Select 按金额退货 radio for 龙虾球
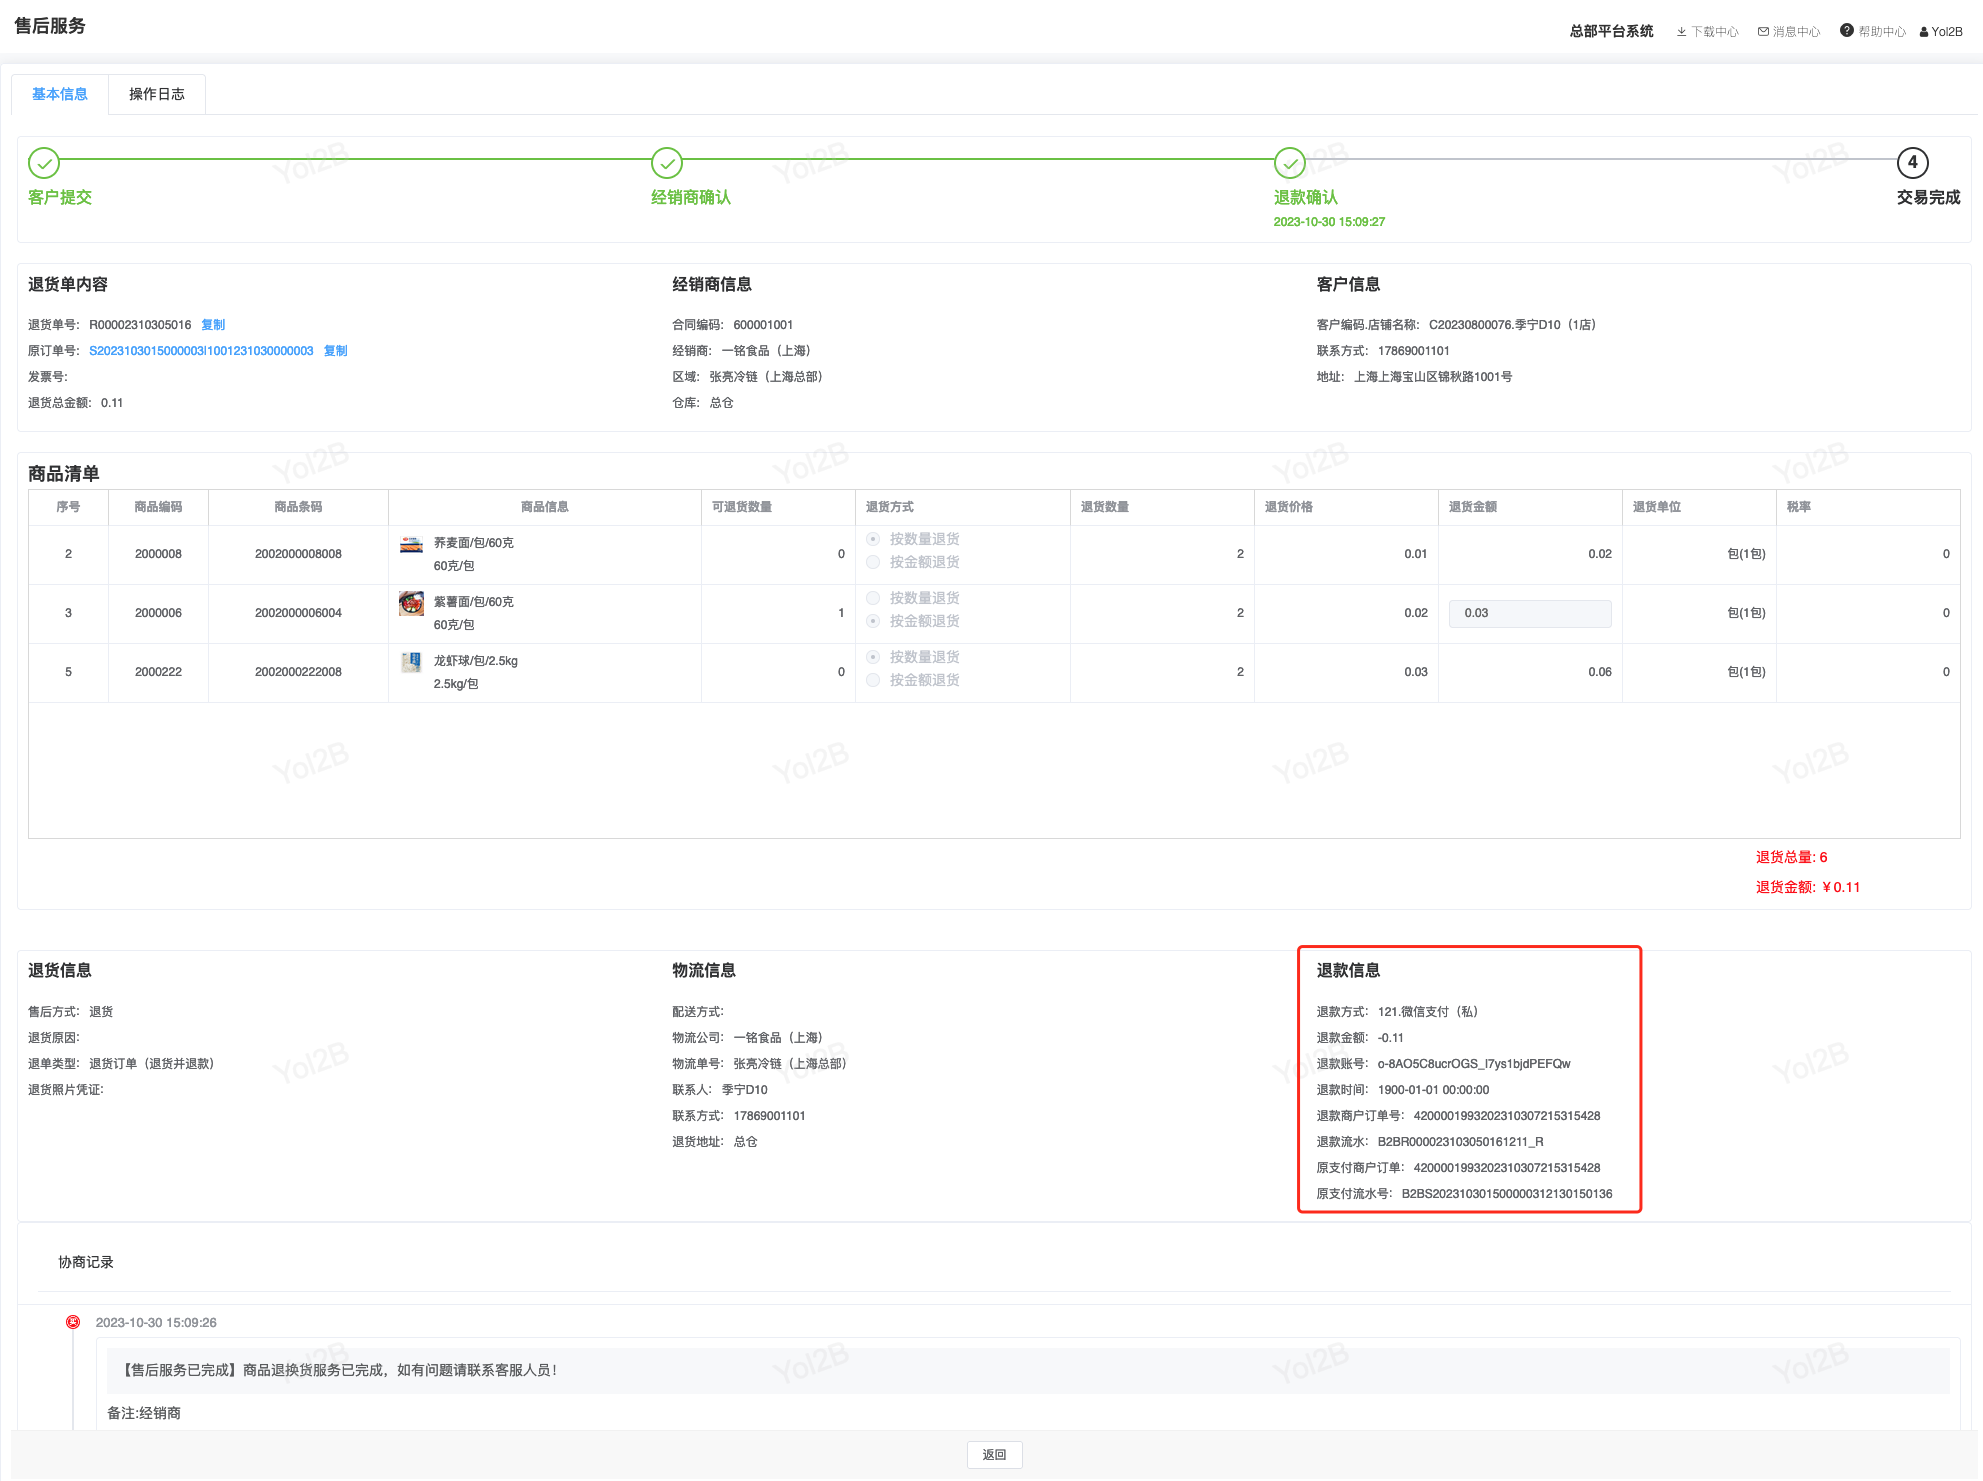Viewport: 1983px width, 1481px height. pyautogui.click(x=873, y=680)
